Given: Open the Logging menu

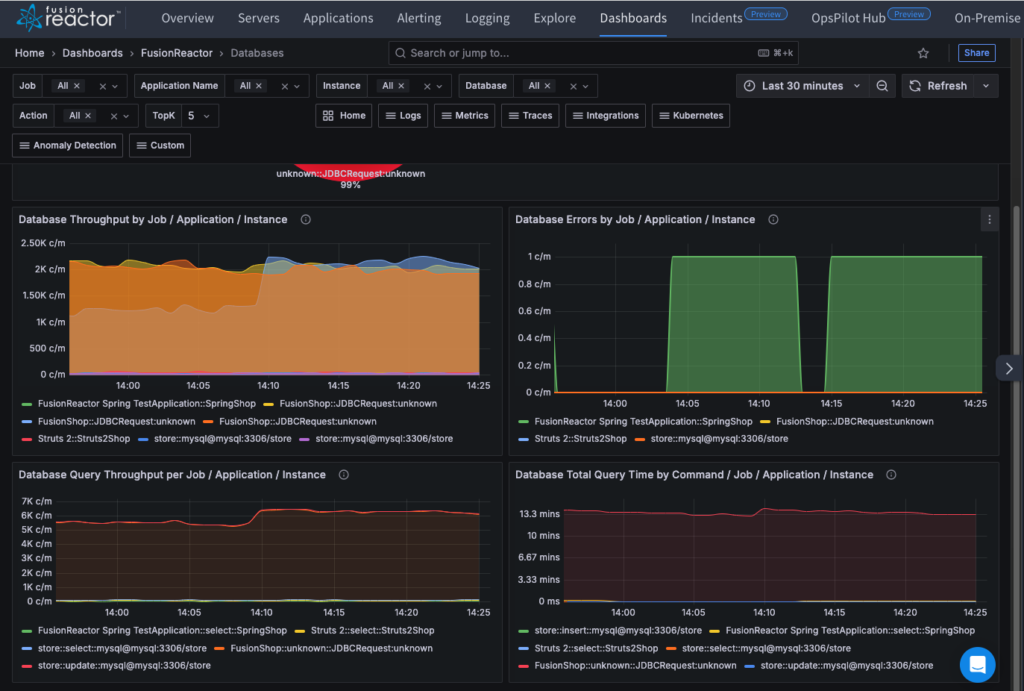Looking at the screenshot, I should [487, 18].
